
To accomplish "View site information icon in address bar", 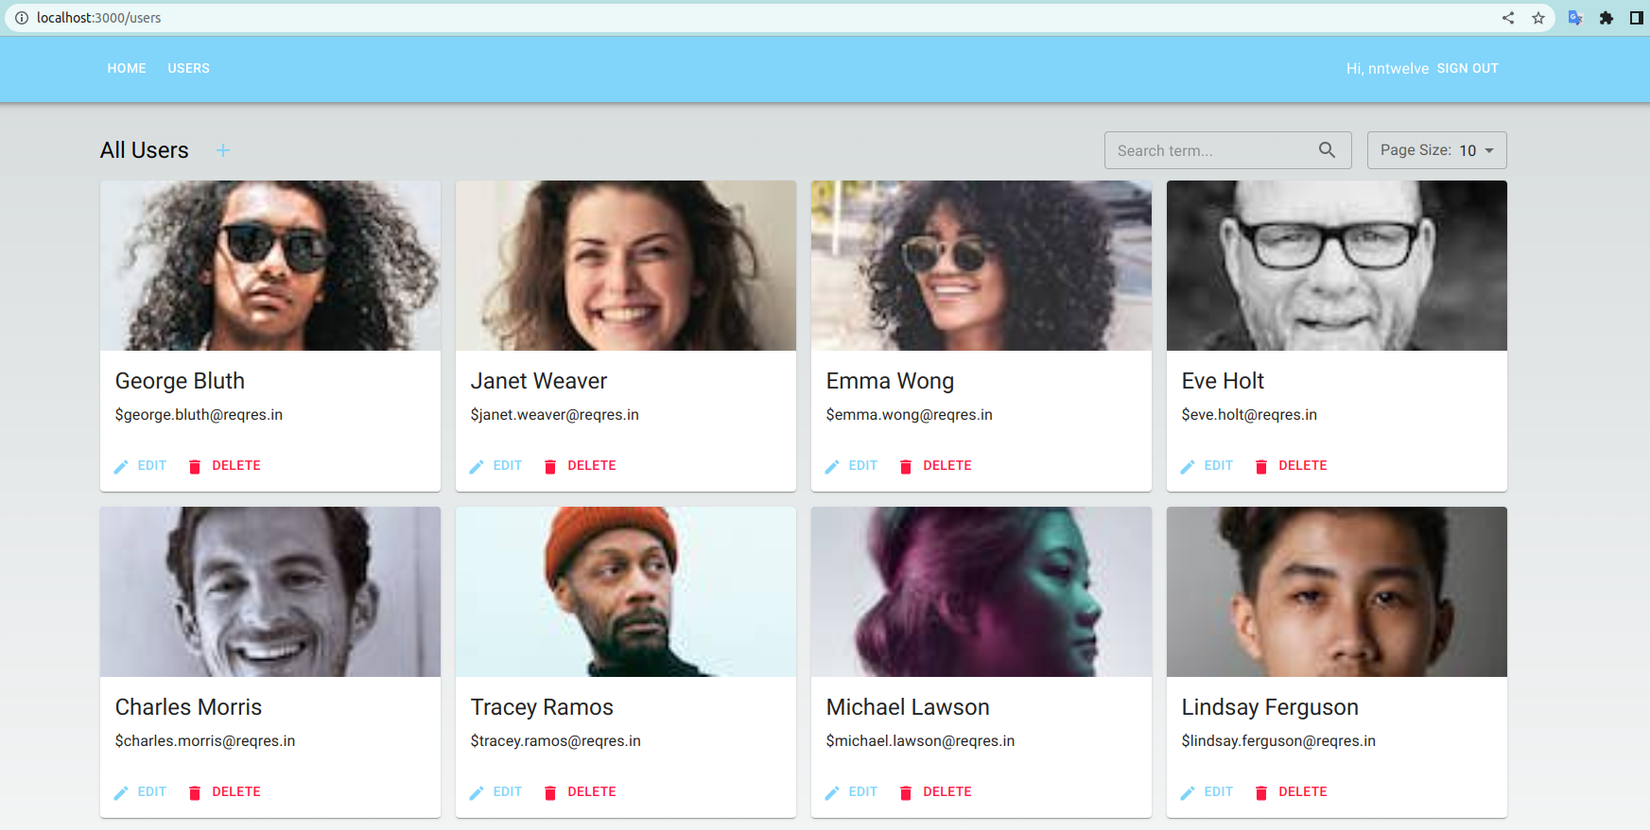I will point(21,18).
